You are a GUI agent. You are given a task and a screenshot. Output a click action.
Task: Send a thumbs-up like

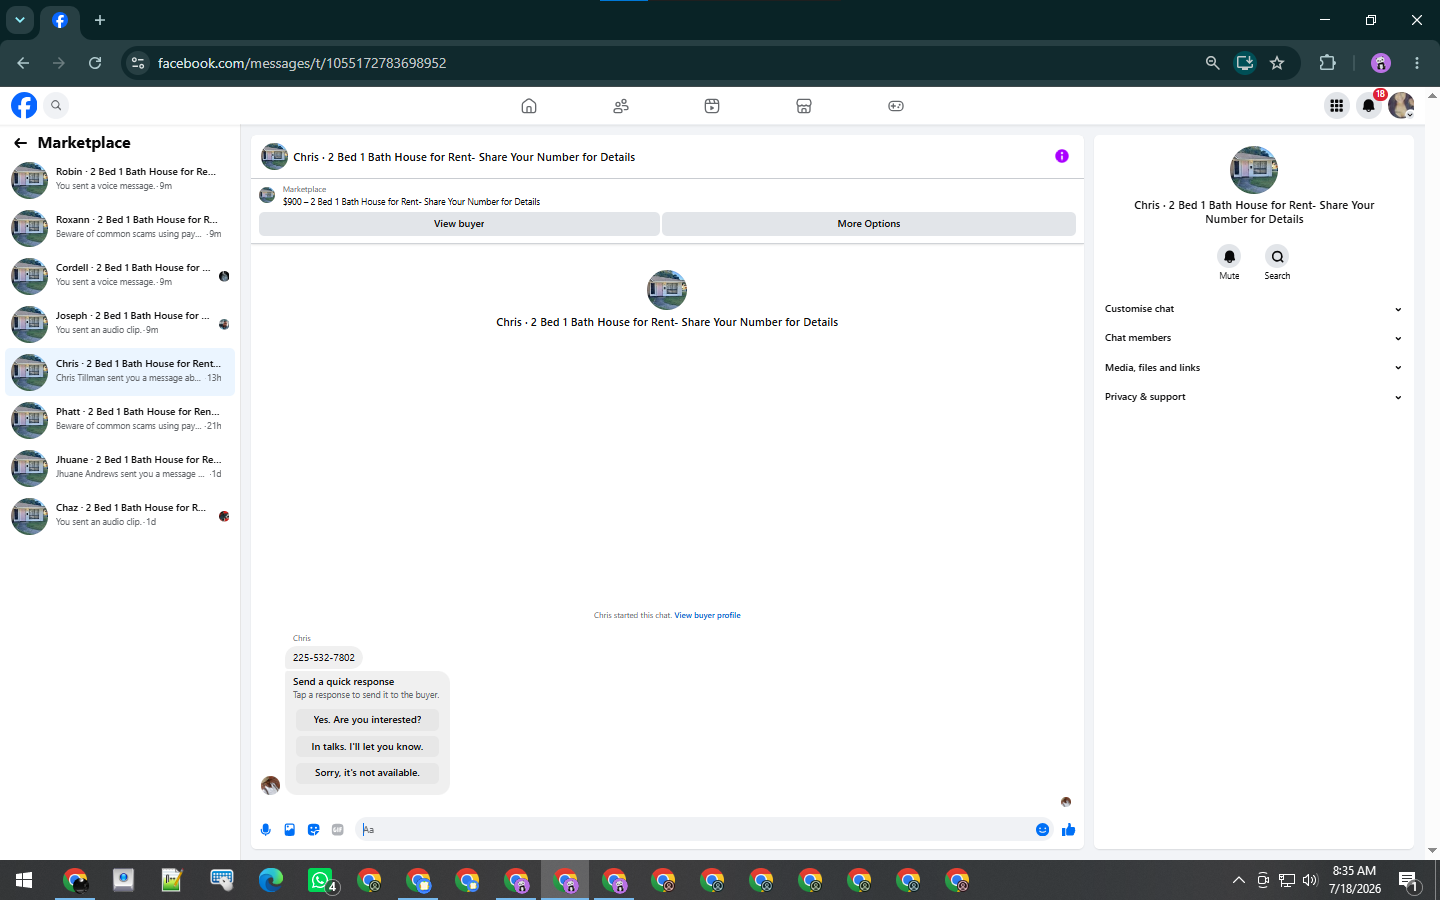point(1068,829)
